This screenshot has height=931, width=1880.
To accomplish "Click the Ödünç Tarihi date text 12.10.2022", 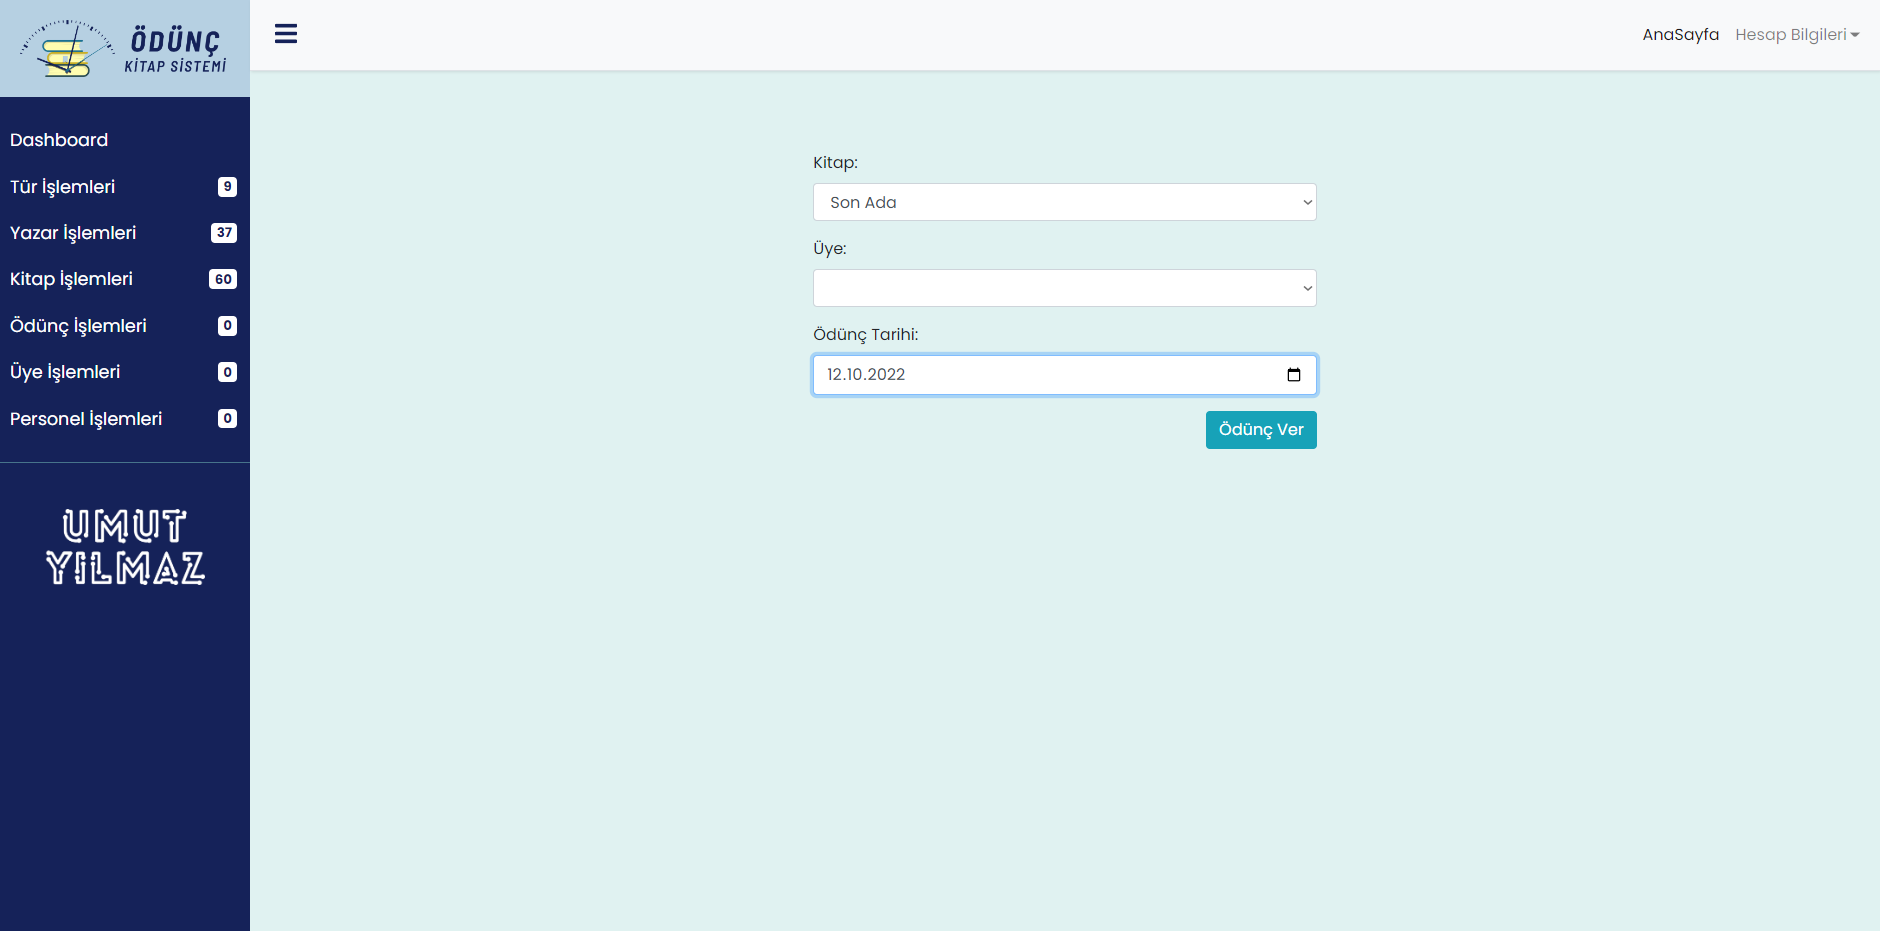I will click(x=866, y=375).
